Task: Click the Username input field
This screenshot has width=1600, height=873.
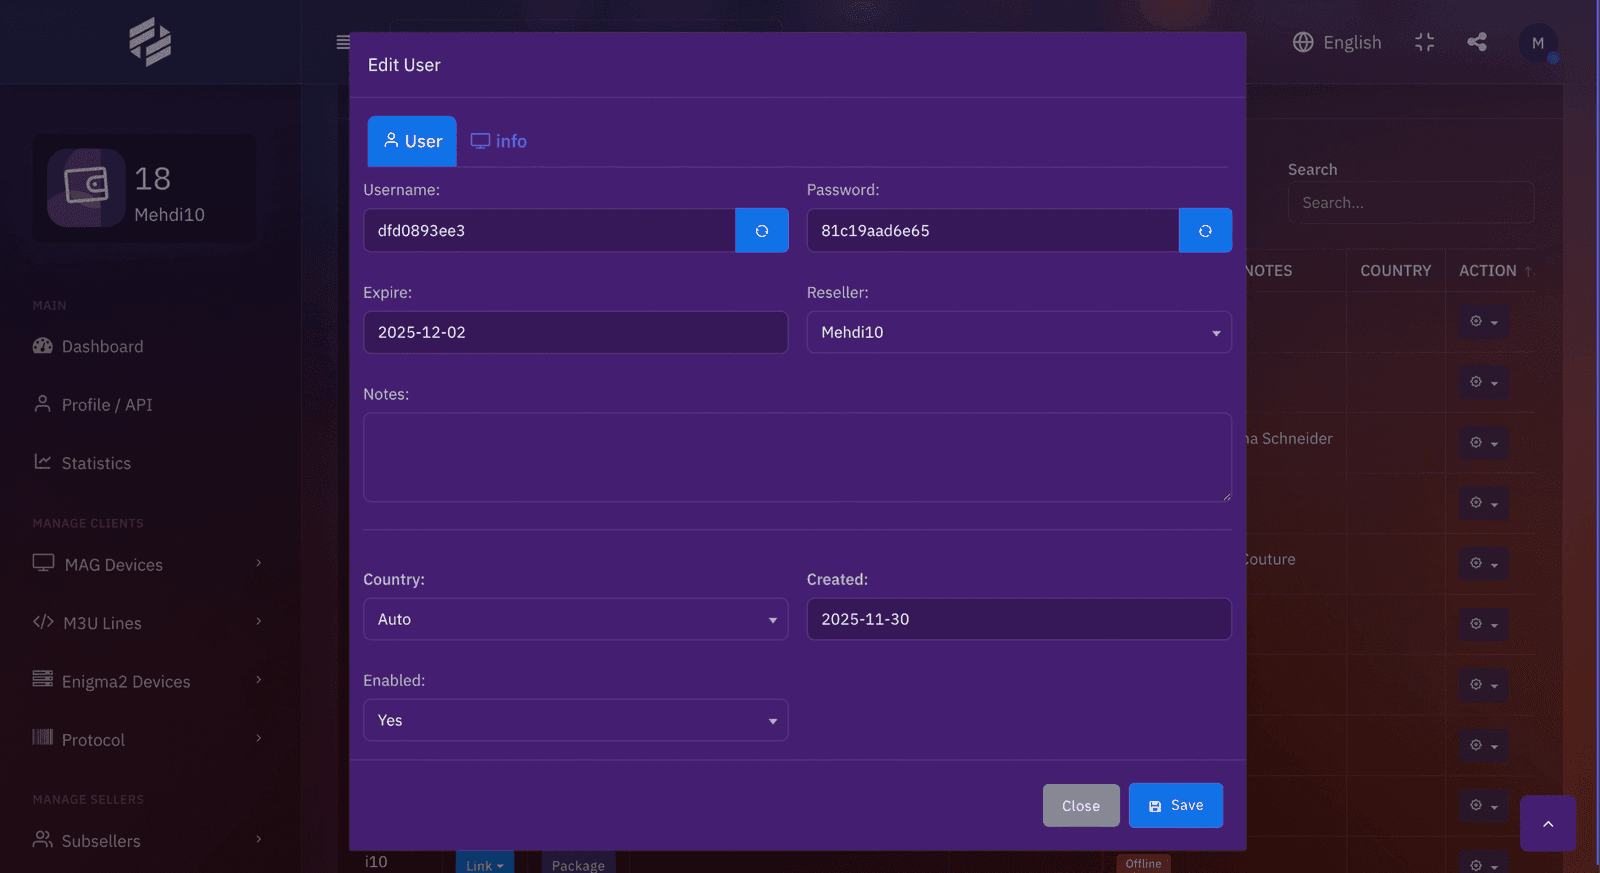Action: [x=549, y=231]
